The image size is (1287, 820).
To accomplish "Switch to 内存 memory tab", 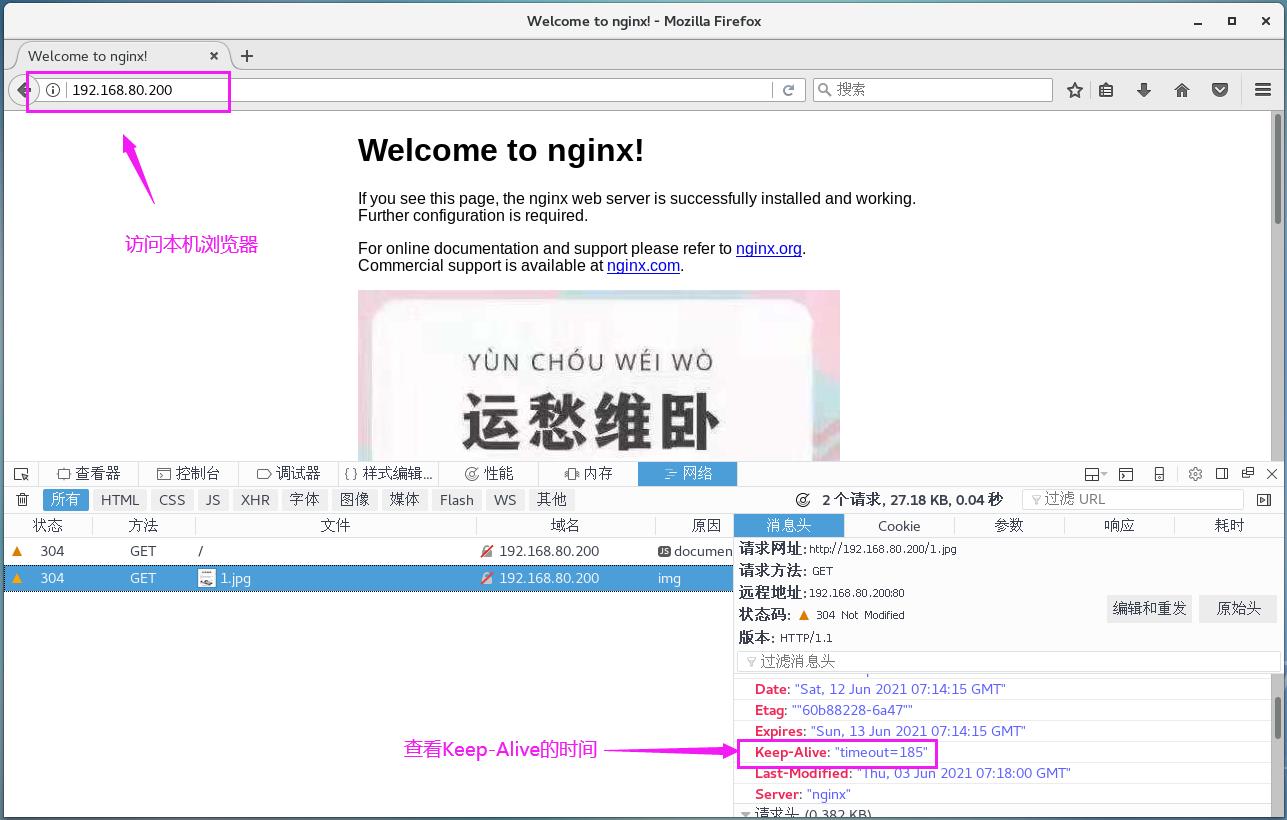I will coord(588,474).
